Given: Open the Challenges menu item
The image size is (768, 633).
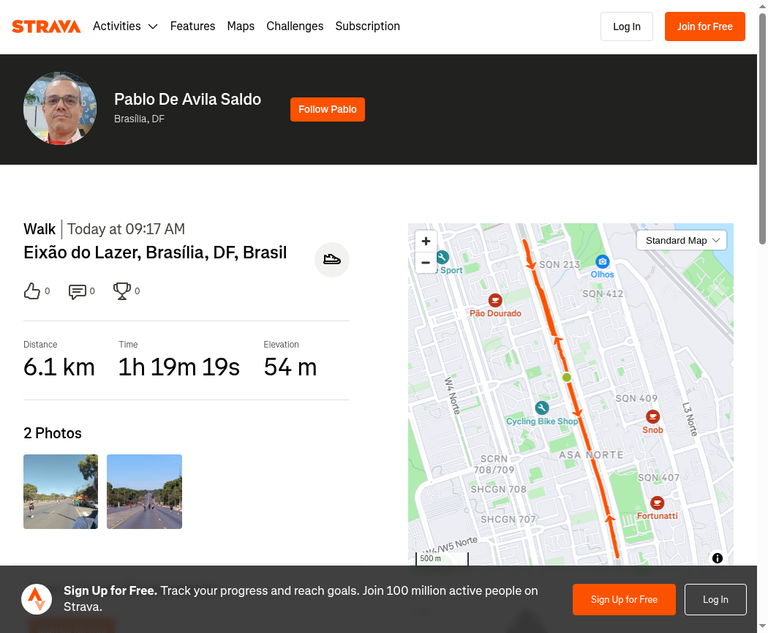Looking at the screenshot, I should (x=295, y=26).
